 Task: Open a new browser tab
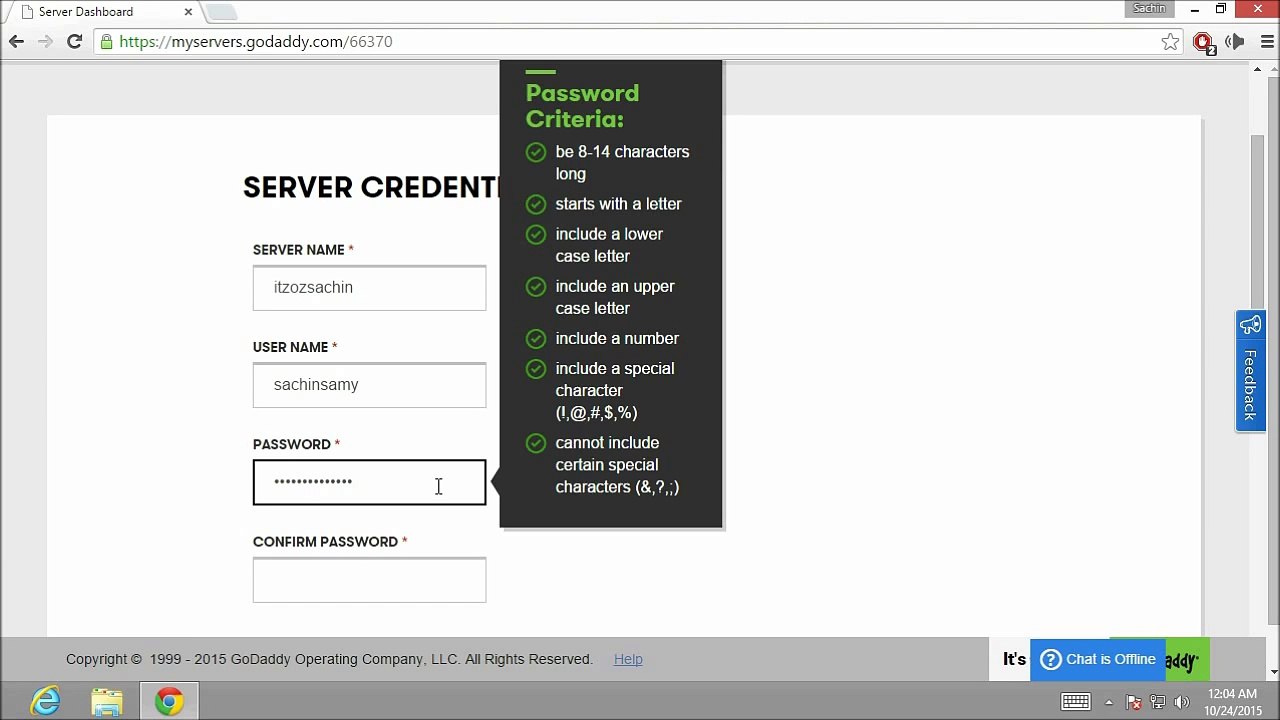[221, 12]
